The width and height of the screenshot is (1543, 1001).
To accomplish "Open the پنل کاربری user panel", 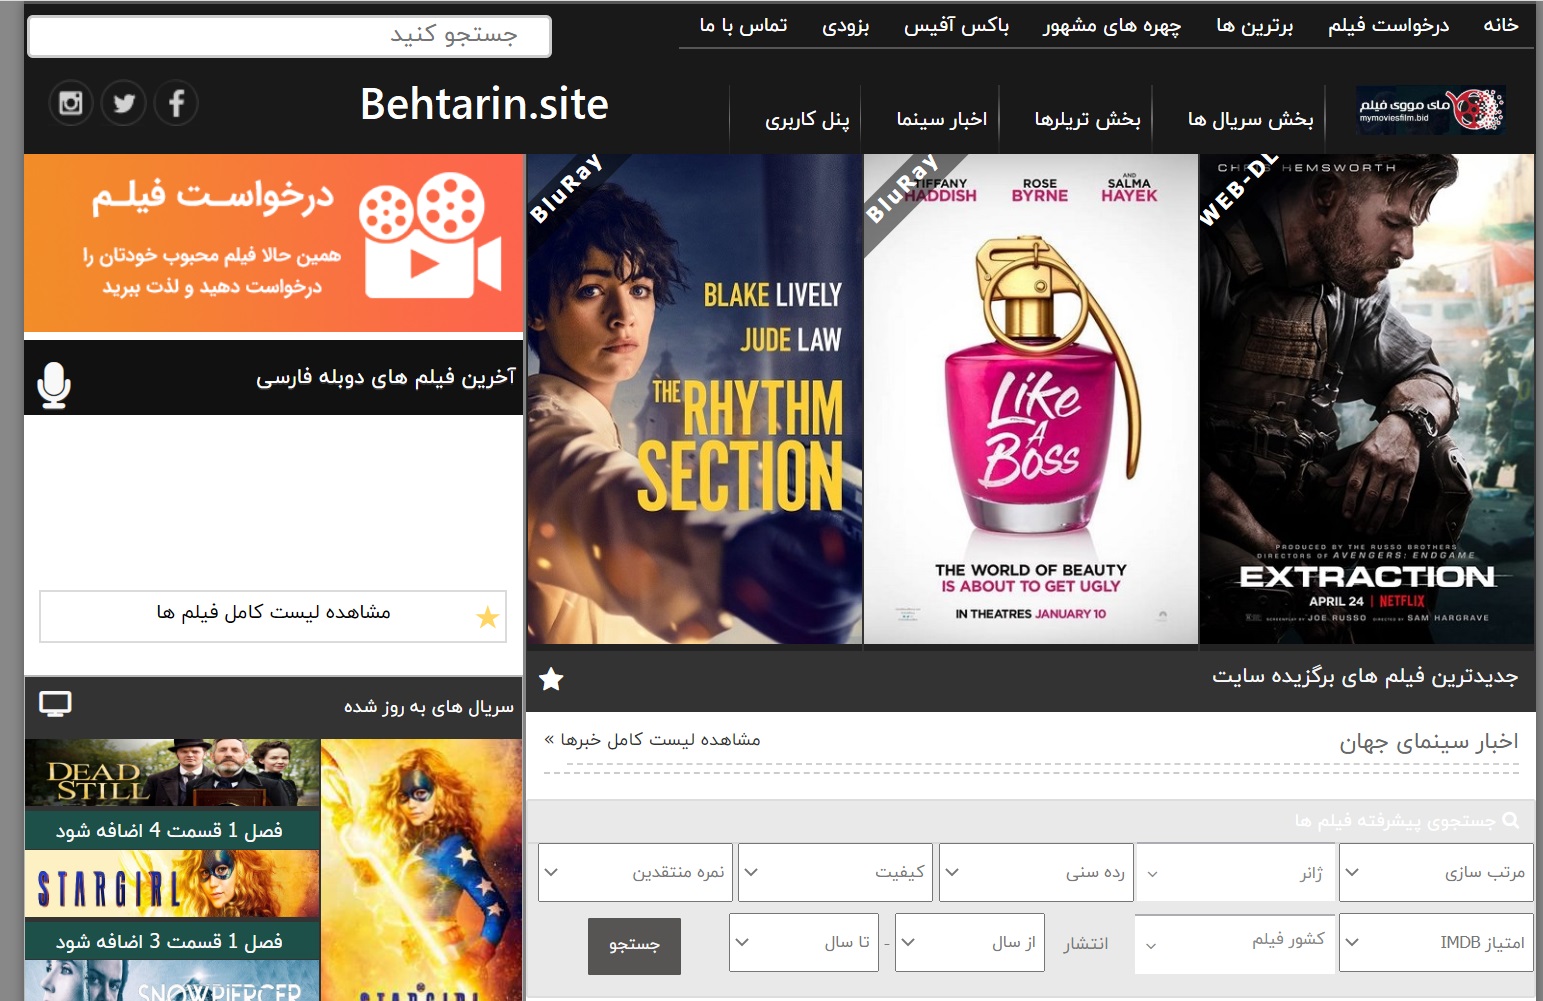I will tap(807, 119).
